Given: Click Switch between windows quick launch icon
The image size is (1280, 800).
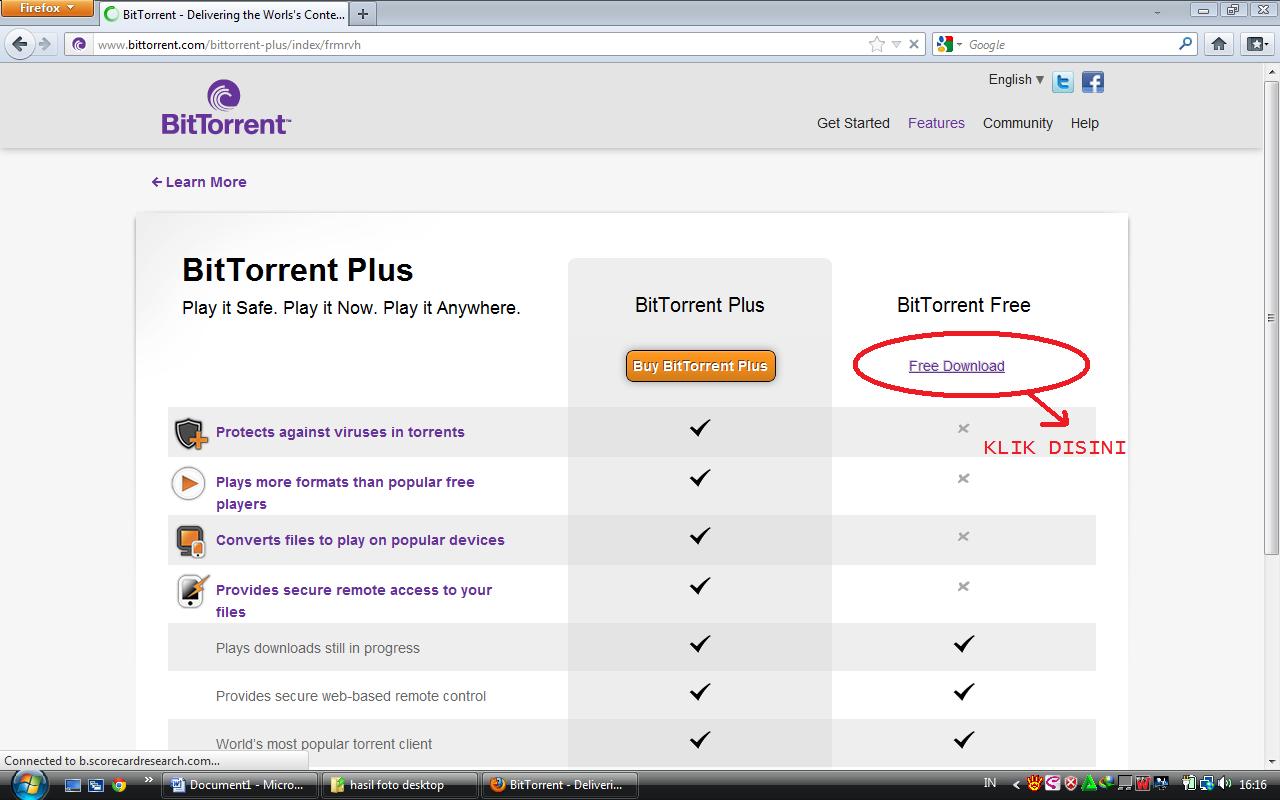Looking at the screenshot, I should click(x=96, y=785).
